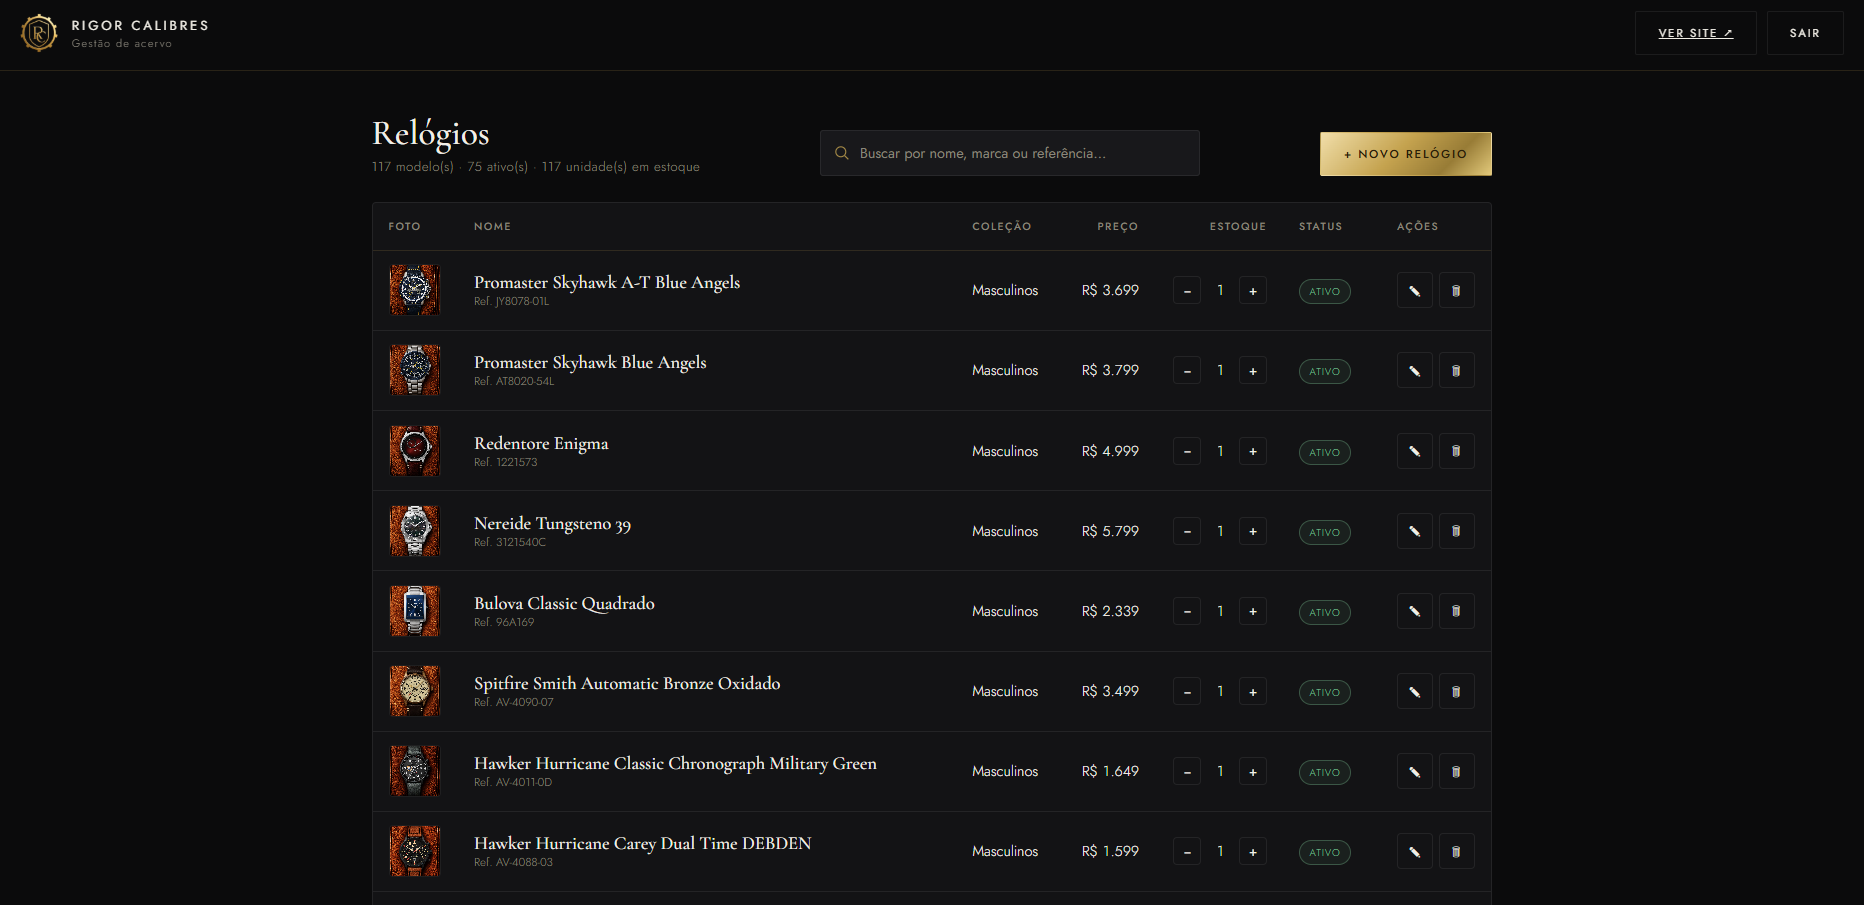Edit Nereide Tungsteno 39 entry
The width and height of the screenshot is (1864, 905).
coord(1414,531)
